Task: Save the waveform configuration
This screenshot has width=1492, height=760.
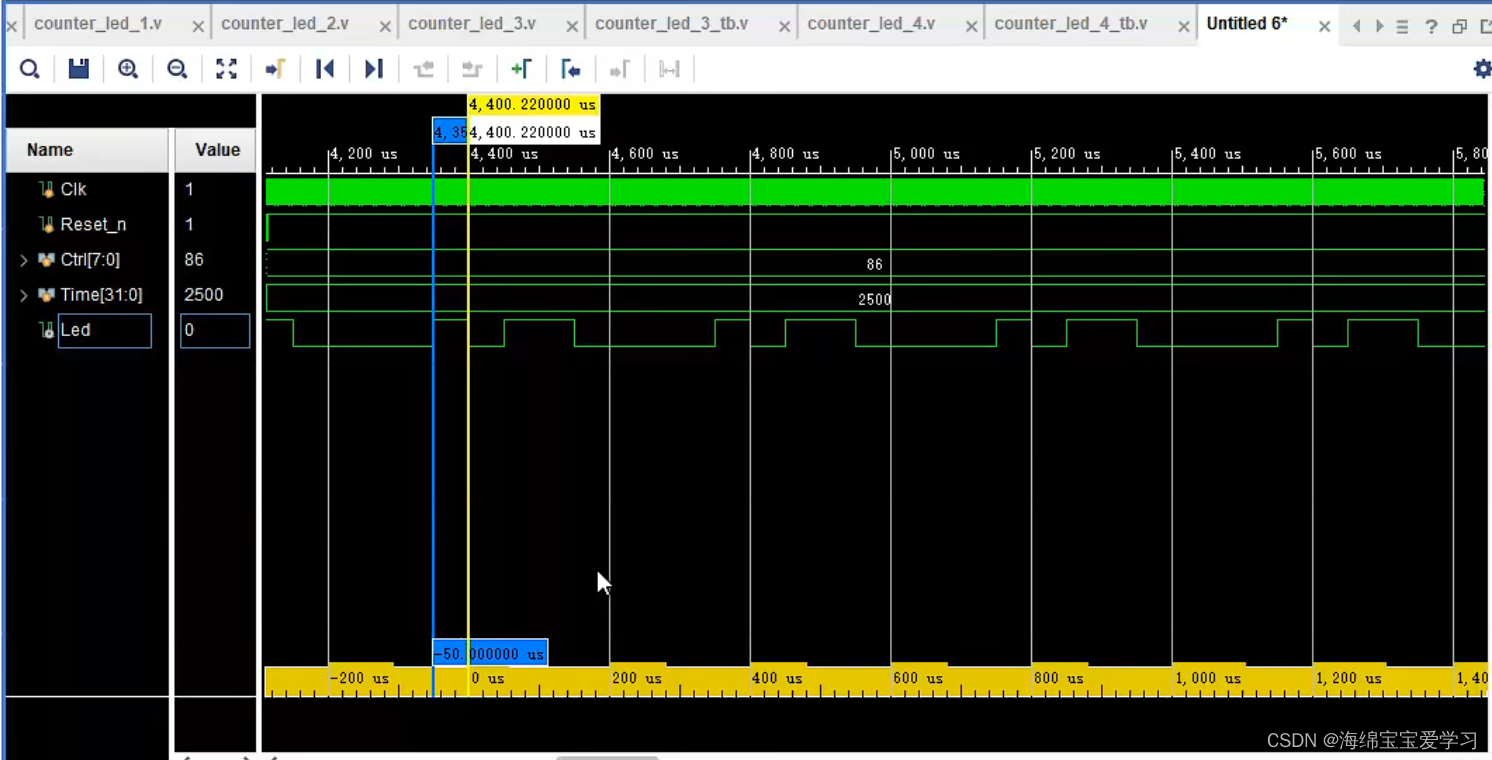Action: (x=79, y=69)
